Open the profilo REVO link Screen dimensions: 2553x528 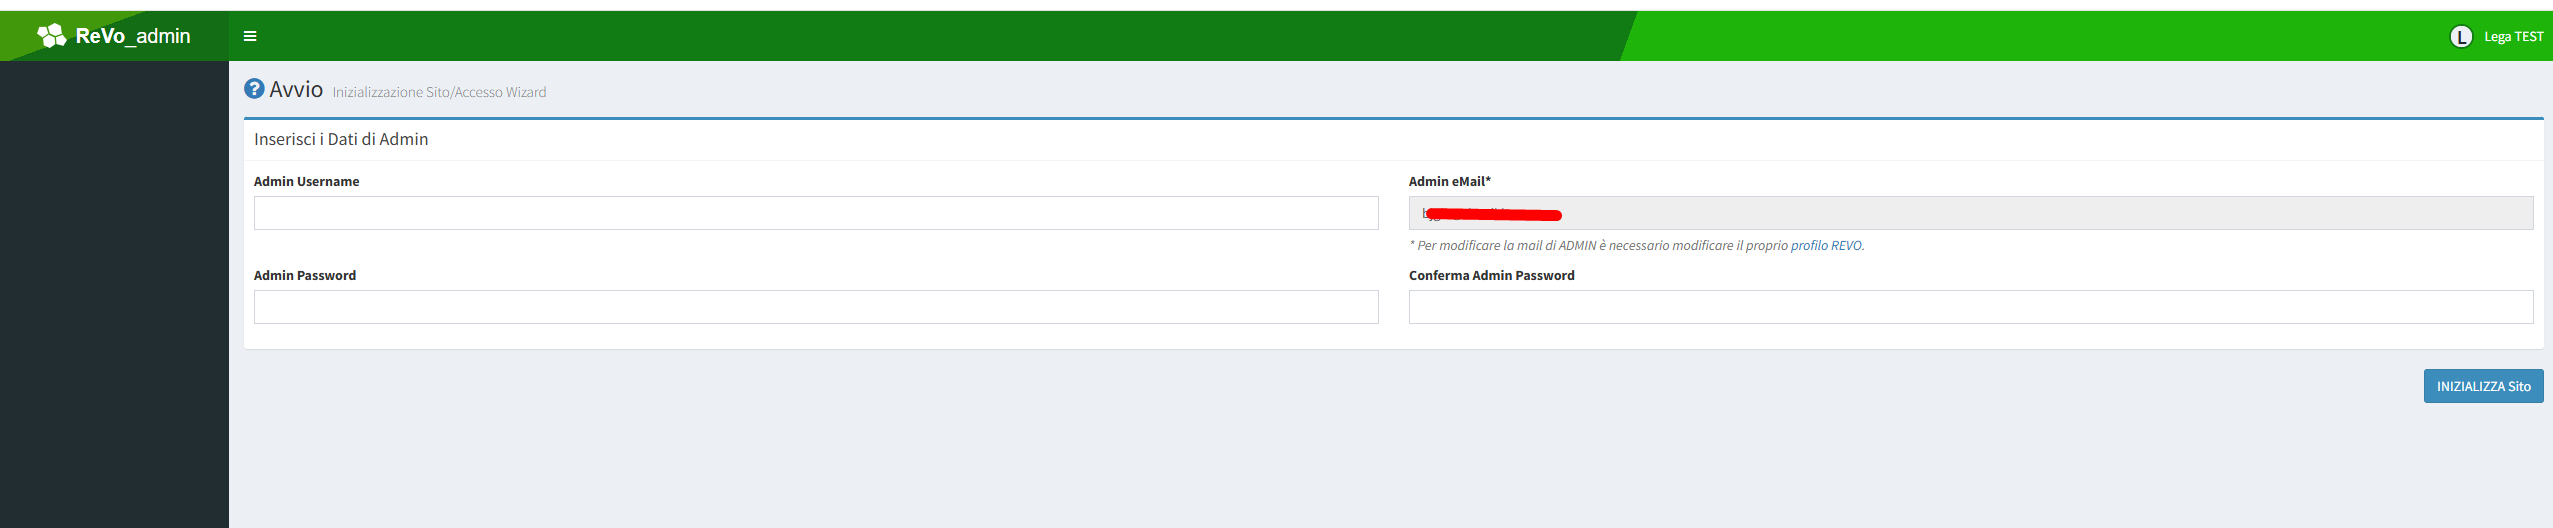(1826, 245)
